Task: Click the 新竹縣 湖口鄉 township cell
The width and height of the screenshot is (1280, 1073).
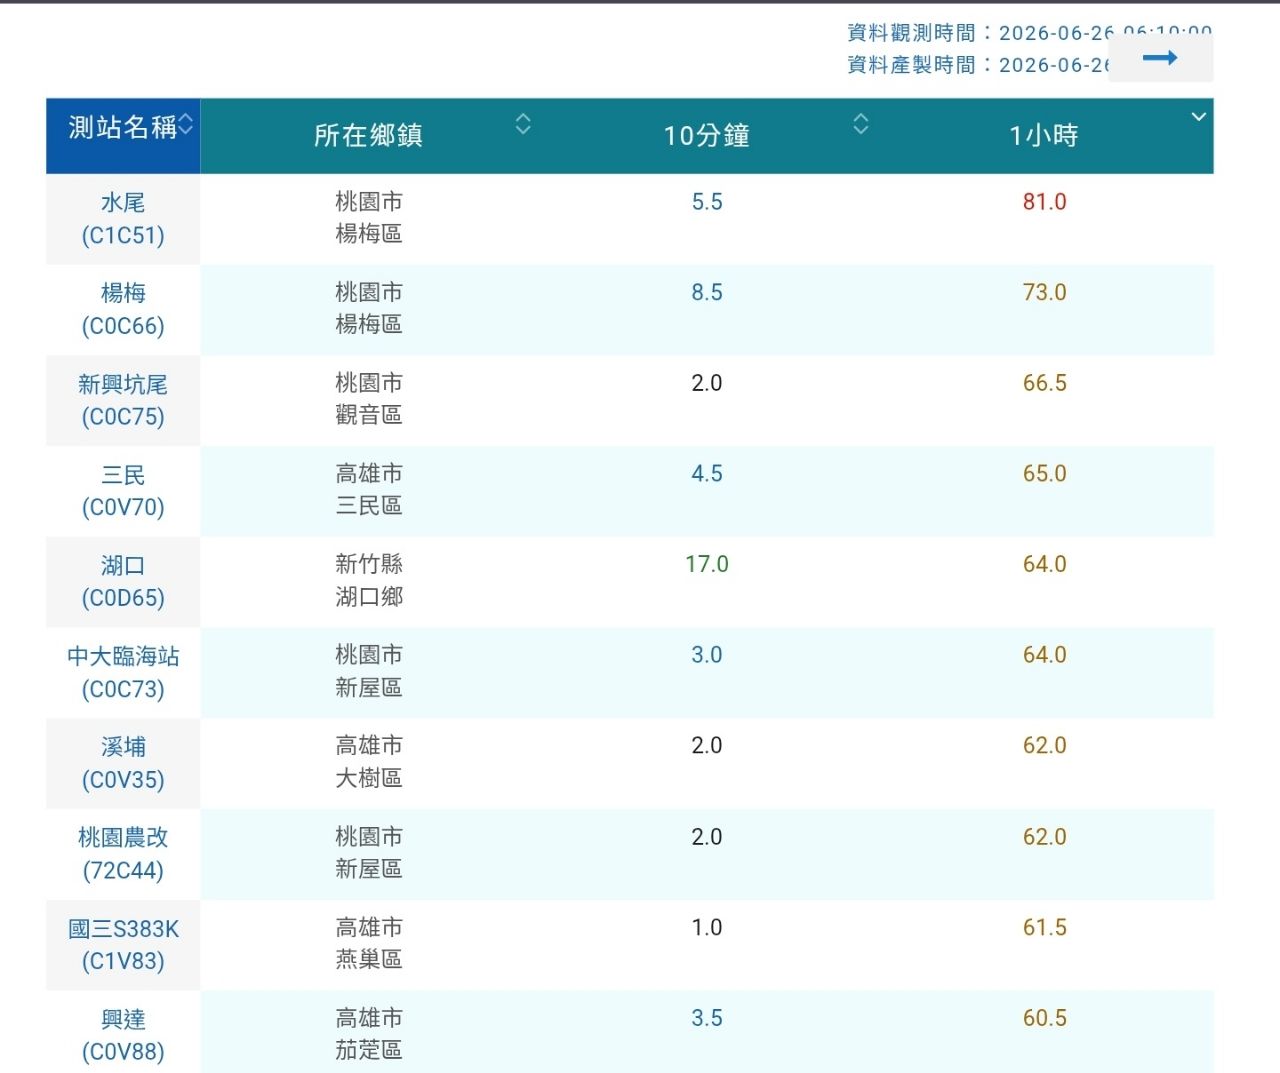Action: pos(369,580)
